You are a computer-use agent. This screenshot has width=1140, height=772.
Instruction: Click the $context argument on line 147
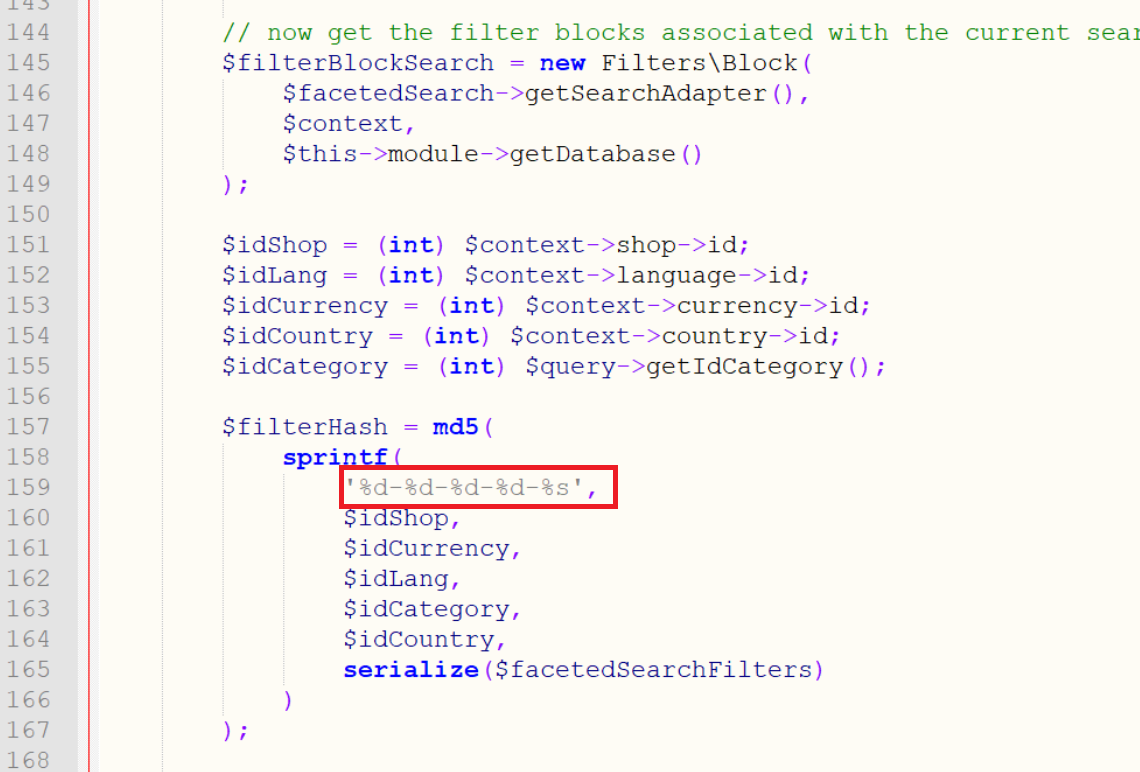click(x=342, y=124)
